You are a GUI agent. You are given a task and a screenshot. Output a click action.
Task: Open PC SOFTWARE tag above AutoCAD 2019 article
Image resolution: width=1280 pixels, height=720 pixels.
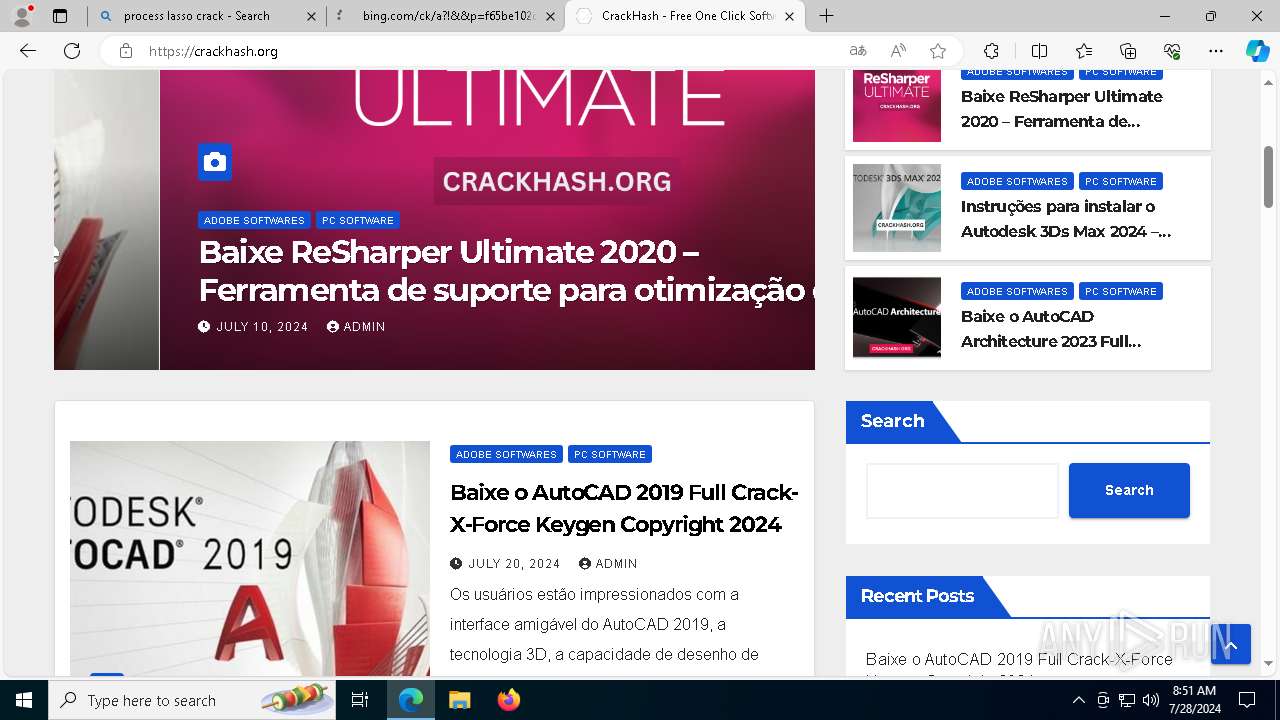point(610,454)
